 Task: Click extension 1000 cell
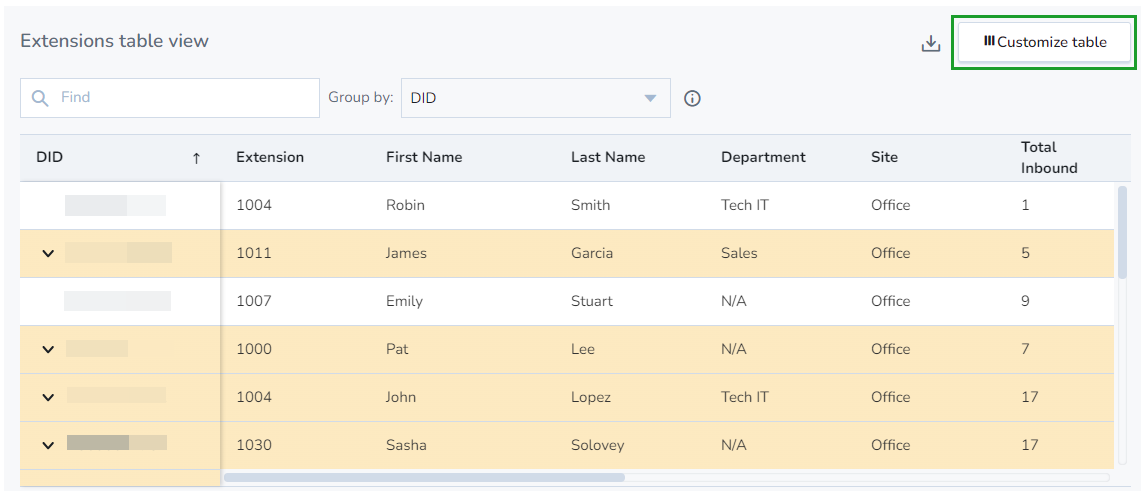[254, 349]
